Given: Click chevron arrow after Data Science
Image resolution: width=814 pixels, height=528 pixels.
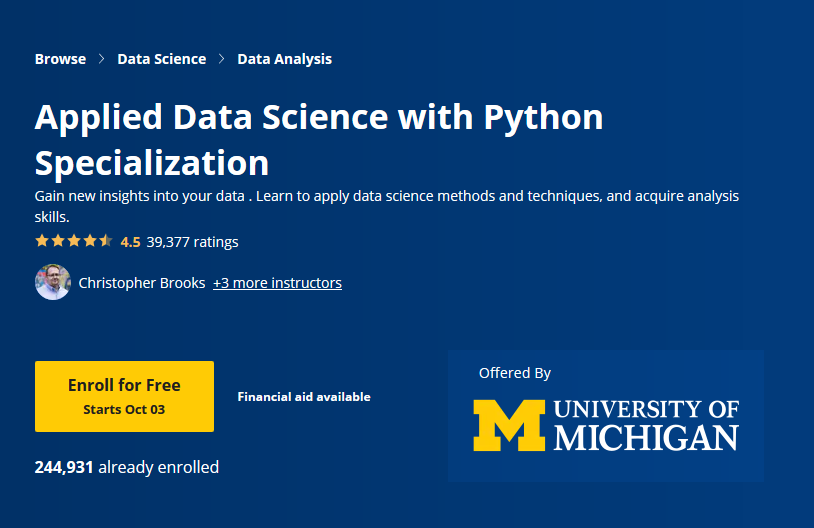Looking at the screenshot, I should 222,59.
